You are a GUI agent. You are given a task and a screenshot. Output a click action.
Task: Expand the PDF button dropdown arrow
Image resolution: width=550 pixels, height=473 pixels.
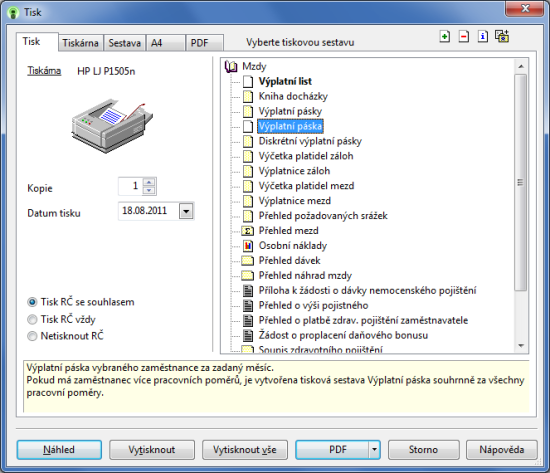pos(374,449)
